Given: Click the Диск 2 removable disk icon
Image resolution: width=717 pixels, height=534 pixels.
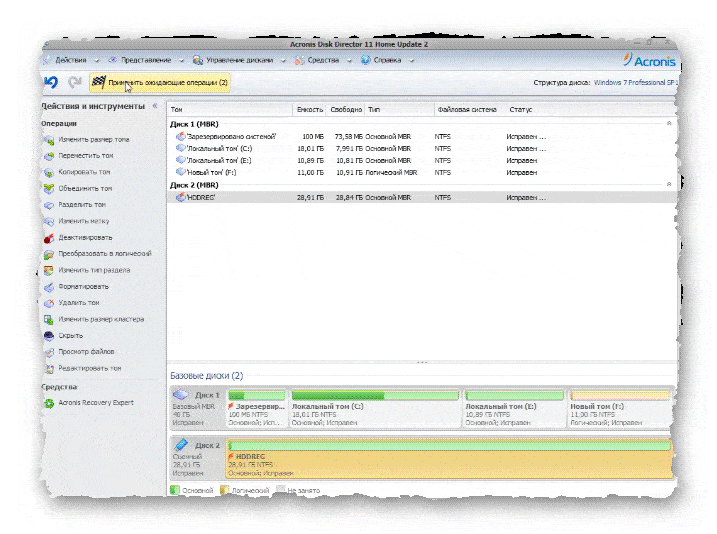Looking at the screenshot, I should 181,444.
